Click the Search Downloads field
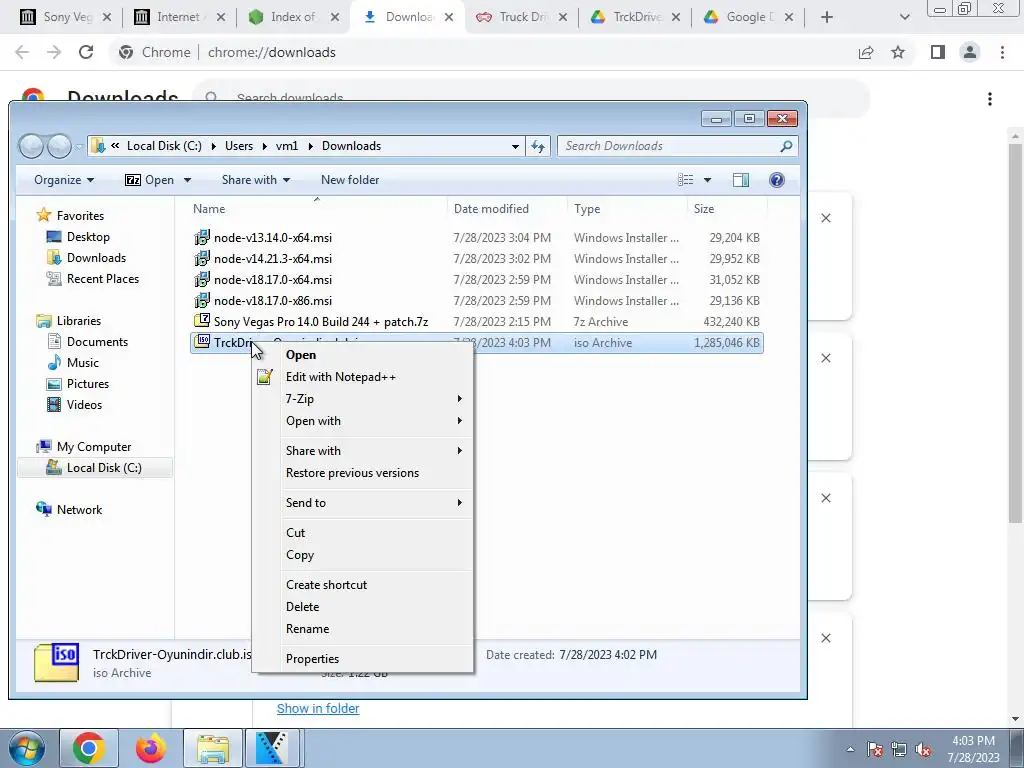 pos(677,146)
